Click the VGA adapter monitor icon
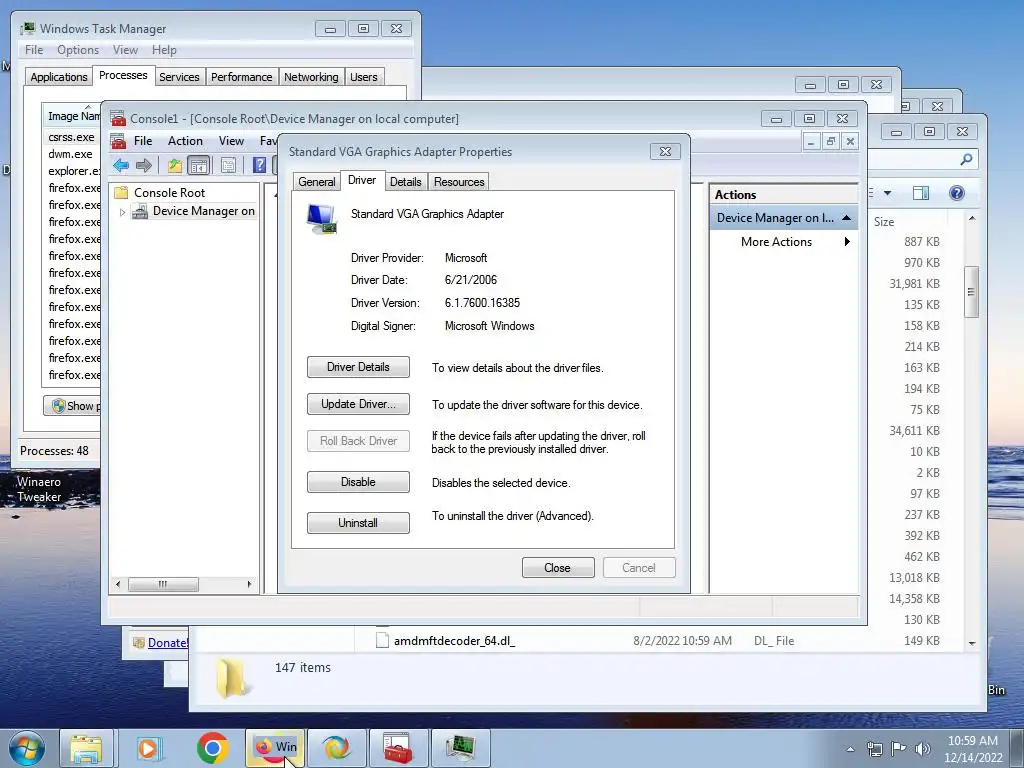The width and height of the screenshot is (1024, 768). click(322, 219)
